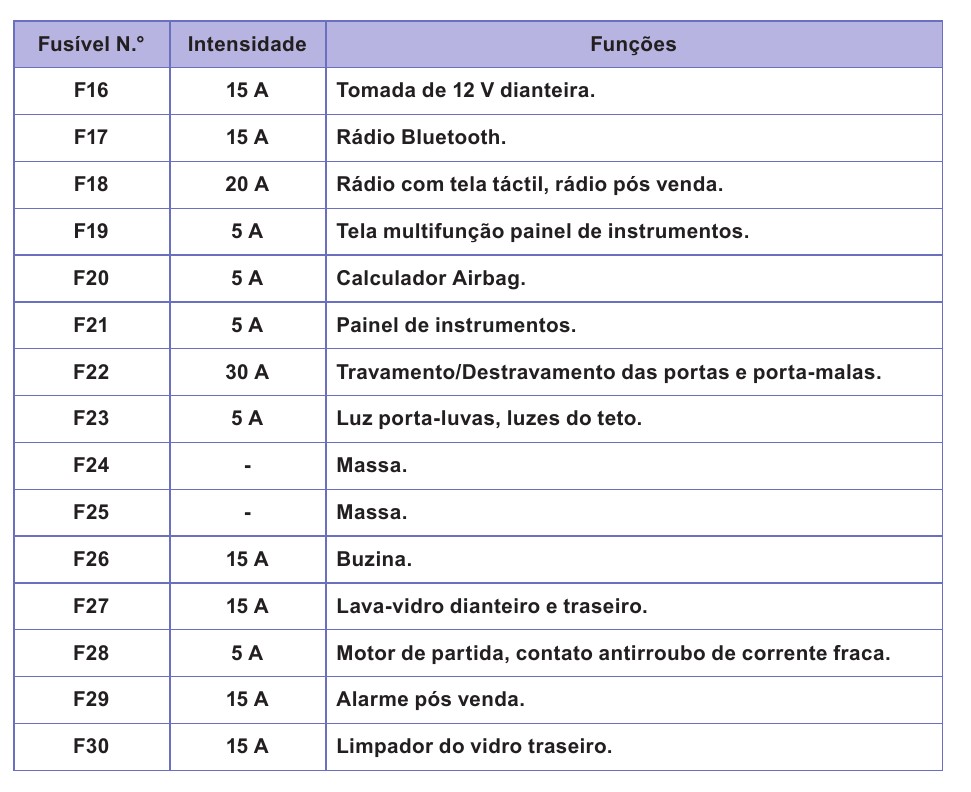
Task: Click the "Calculador Airbag" function text
Action: point(431,279)
